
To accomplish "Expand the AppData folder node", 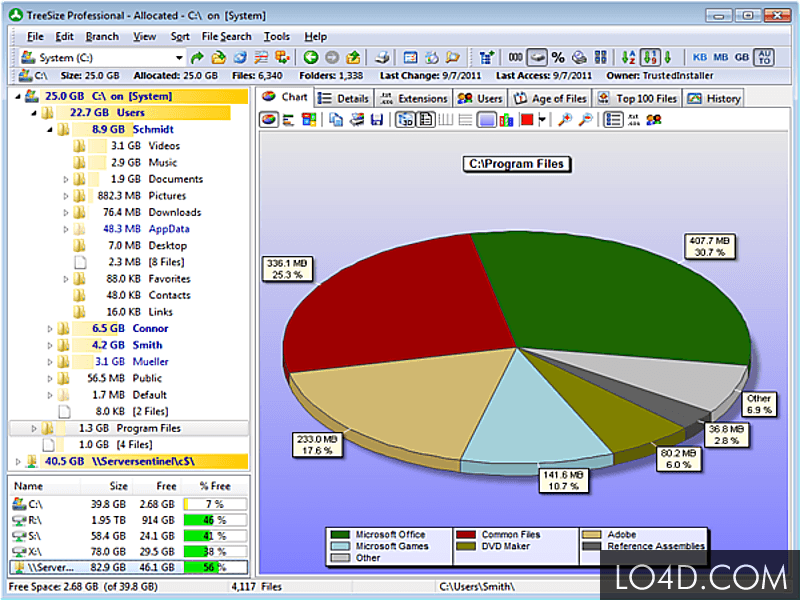I will [66, 230].
